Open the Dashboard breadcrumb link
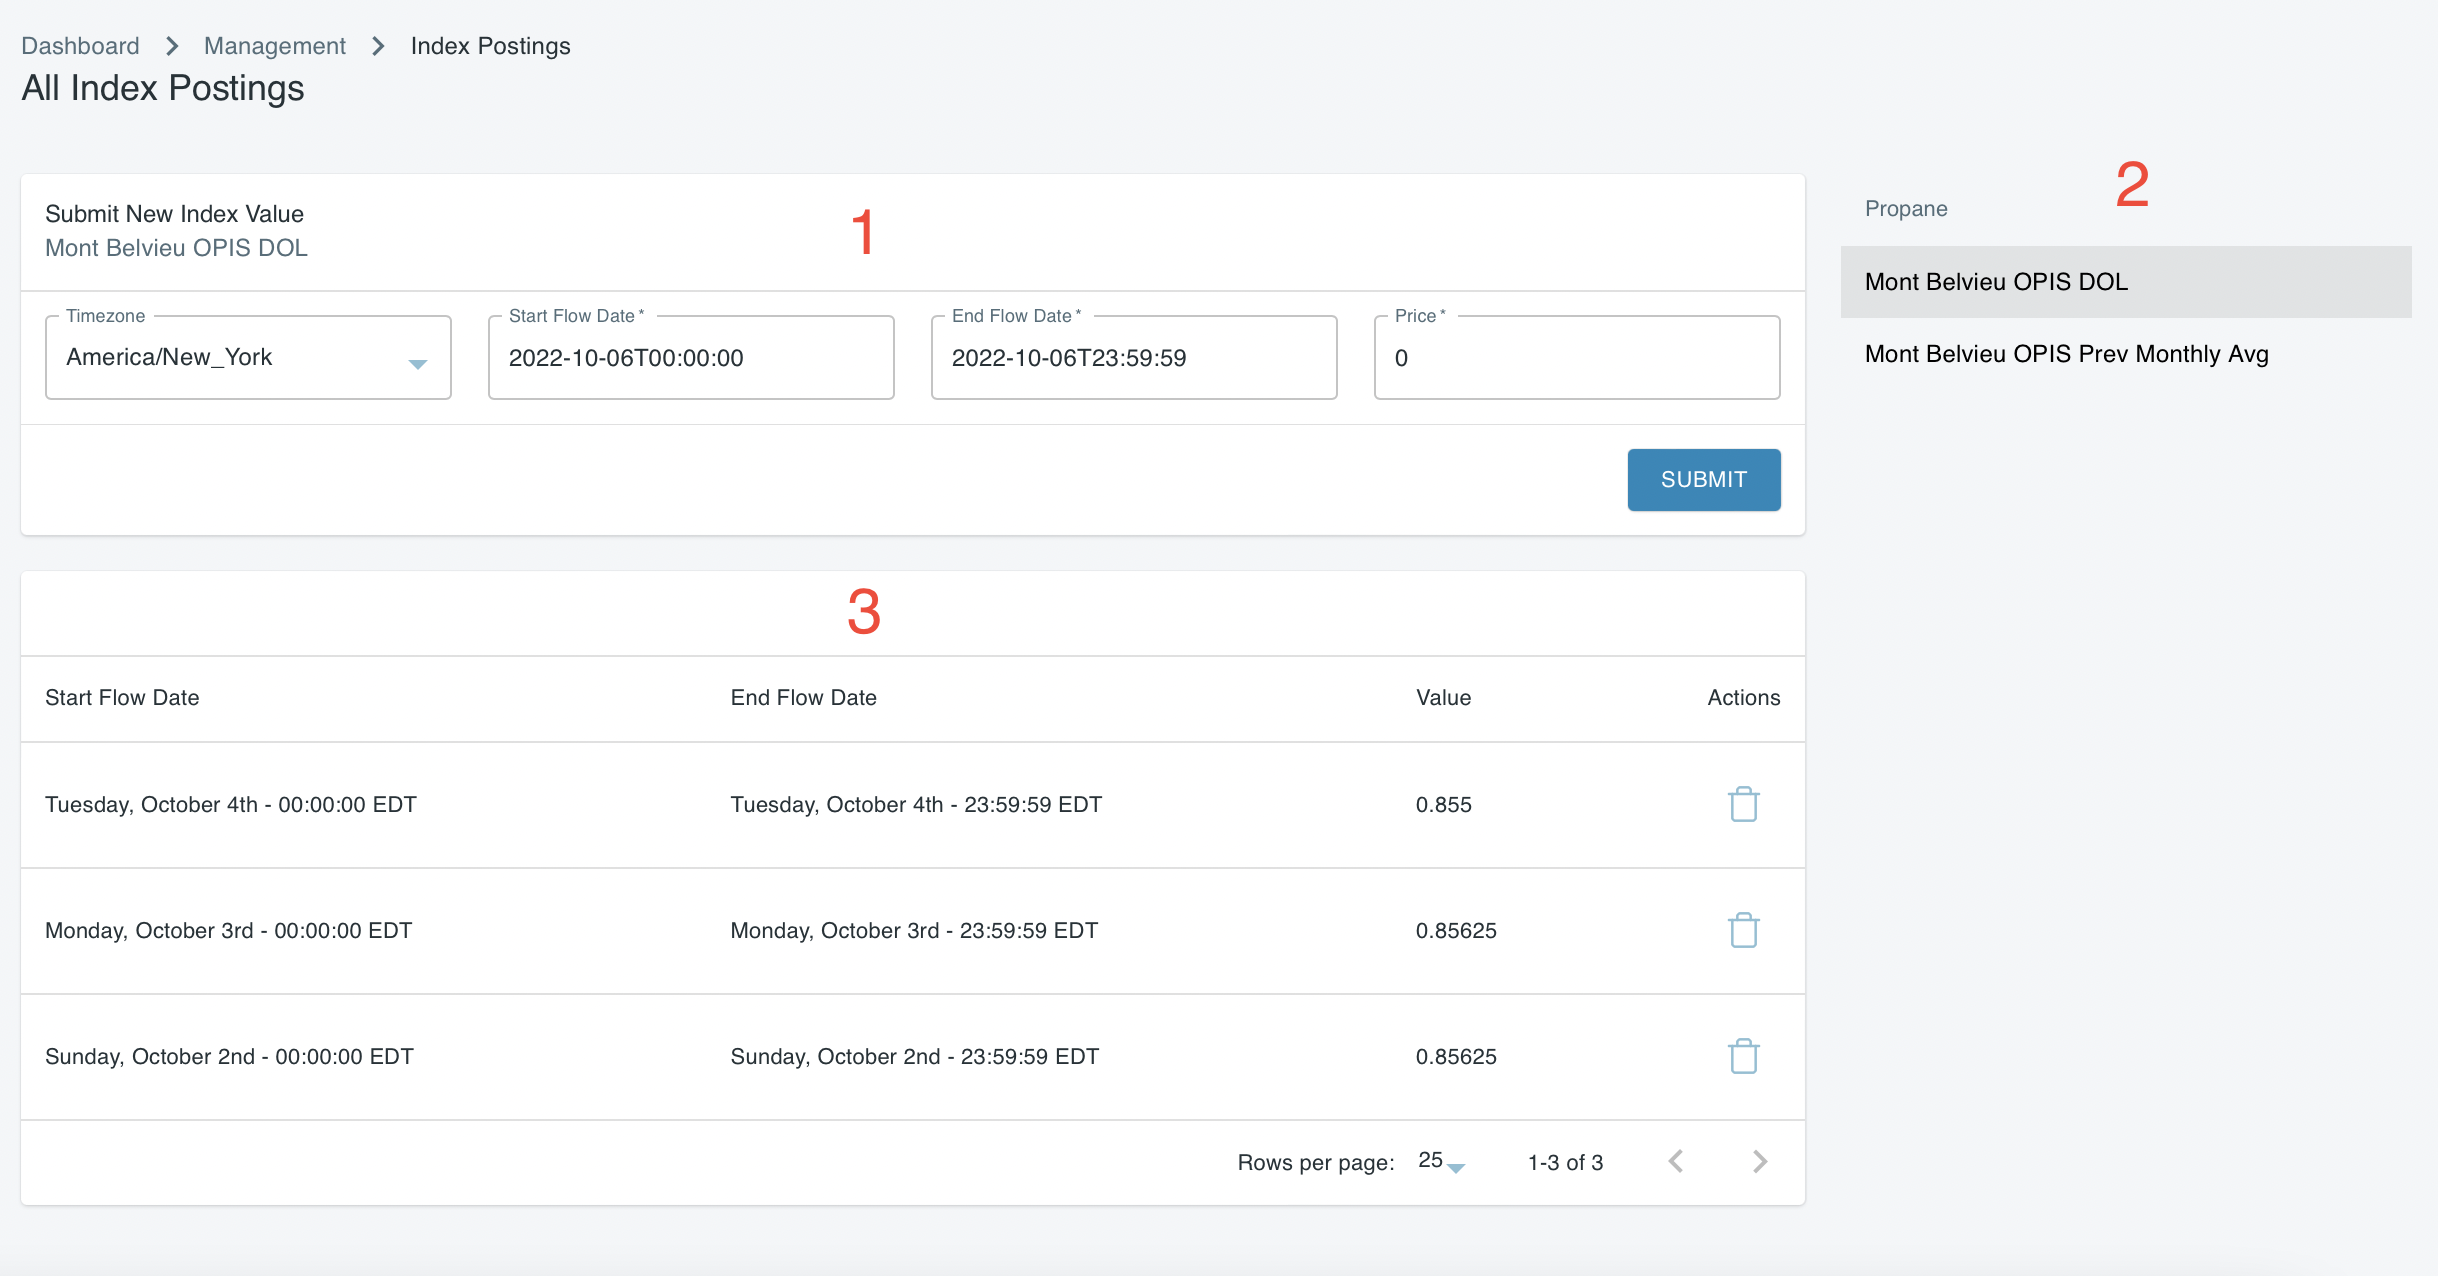2438x1276 pixels. (80, 45)
